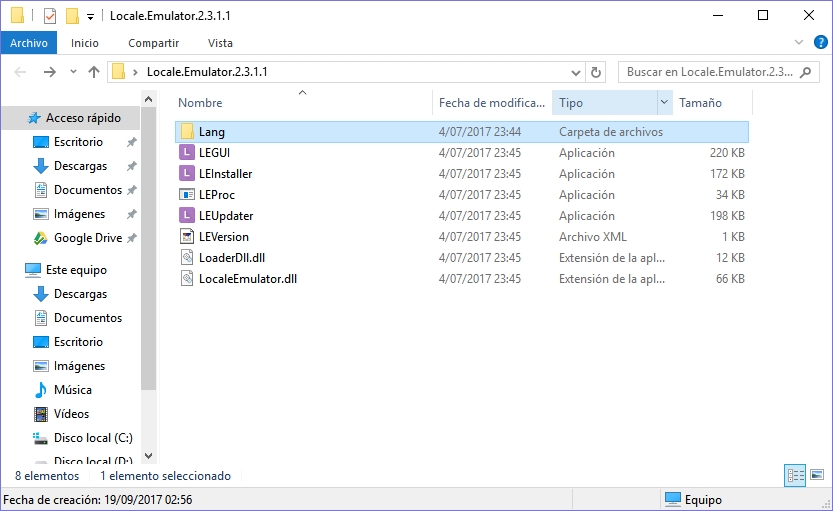
Task: Select the LEGUI application icon
Action: pyautogui.click(x=187, y=152)
